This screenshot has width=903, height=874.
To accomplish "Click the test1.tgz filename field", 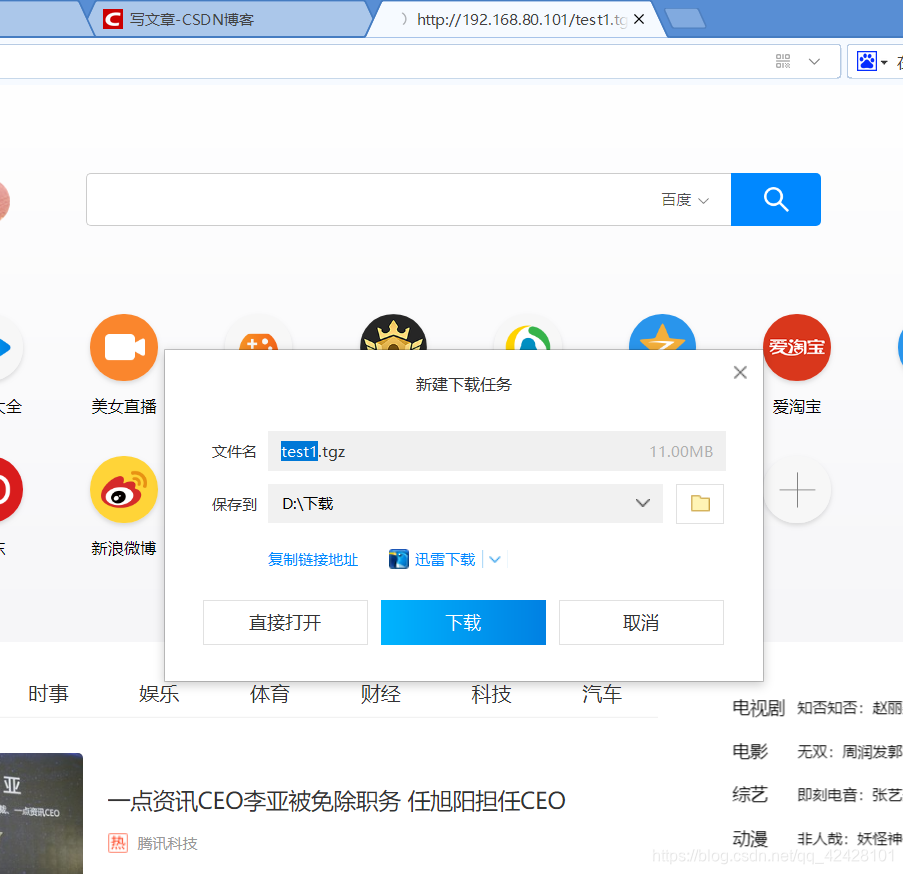I will click(496, 451).
